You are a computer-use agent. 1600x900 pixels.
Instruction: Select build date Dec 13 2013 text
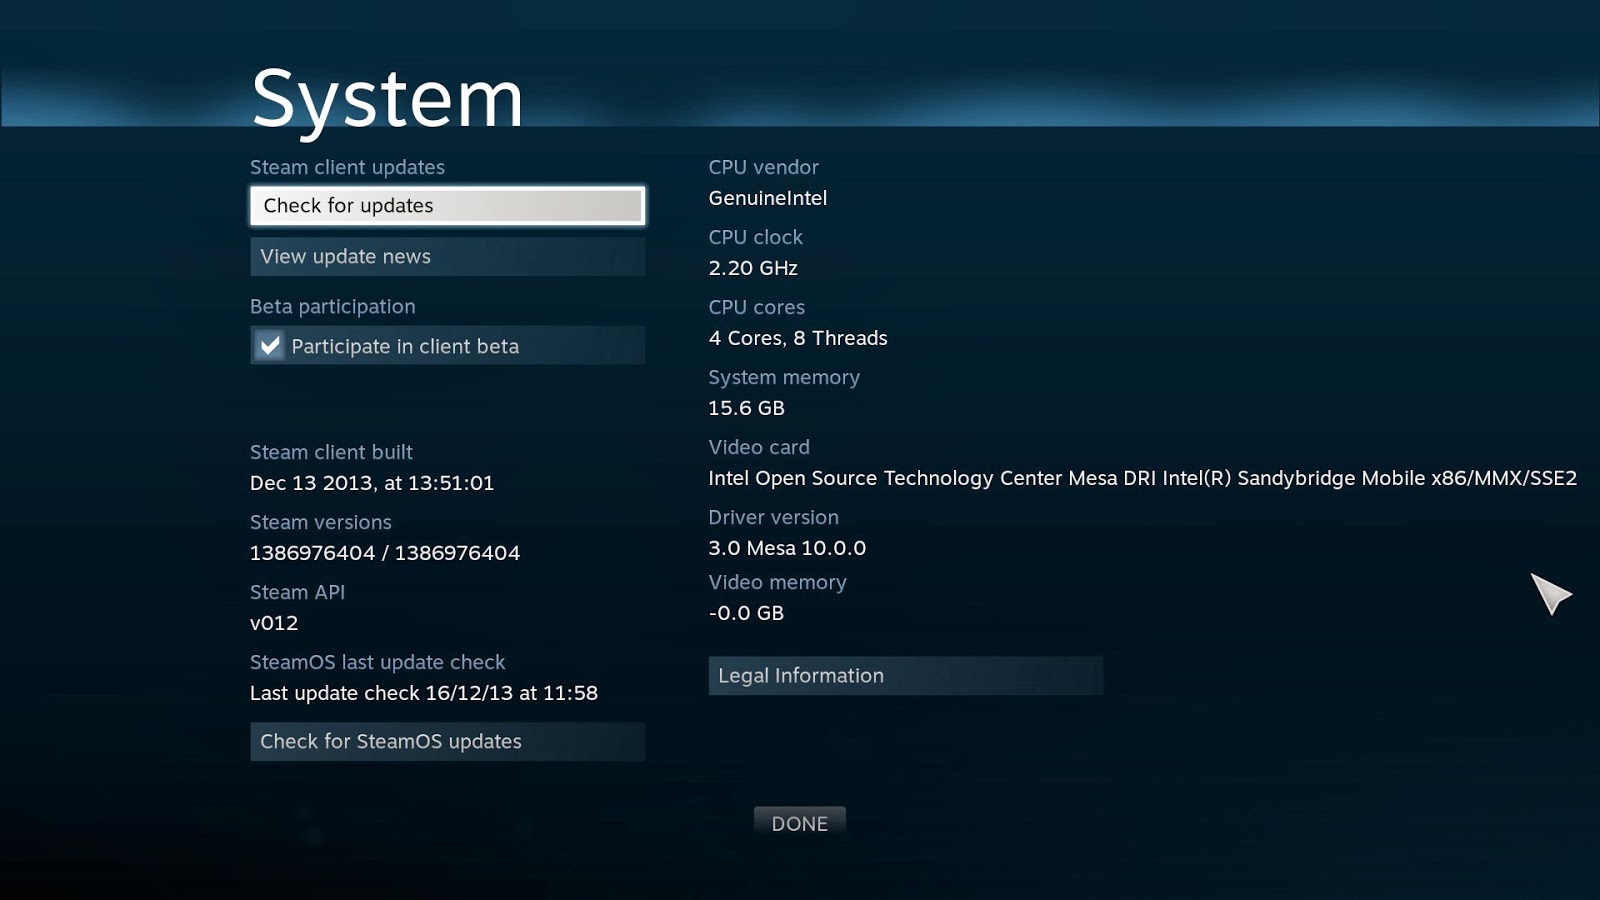point(372,482)
